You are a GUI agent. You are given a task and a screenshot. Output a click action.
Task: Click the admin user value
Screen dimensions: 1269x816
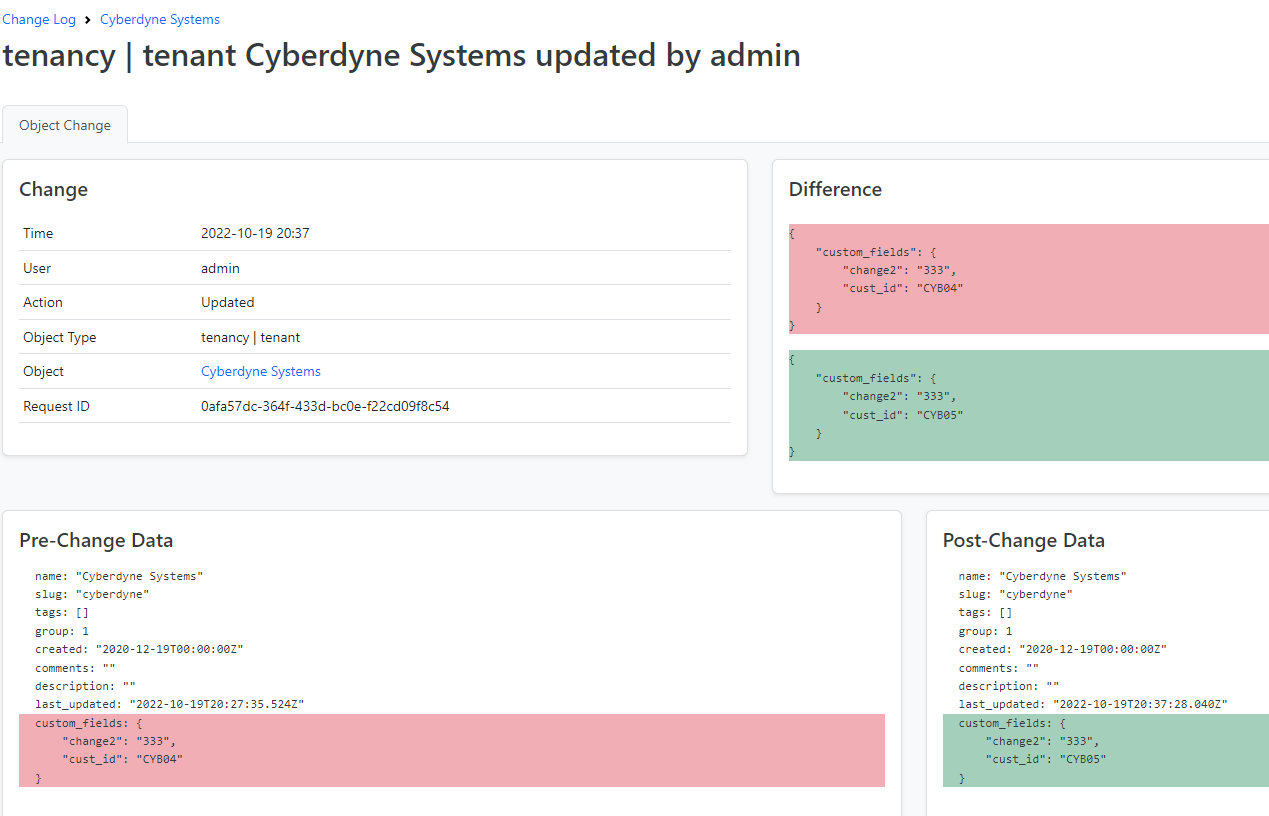point(220,268)
